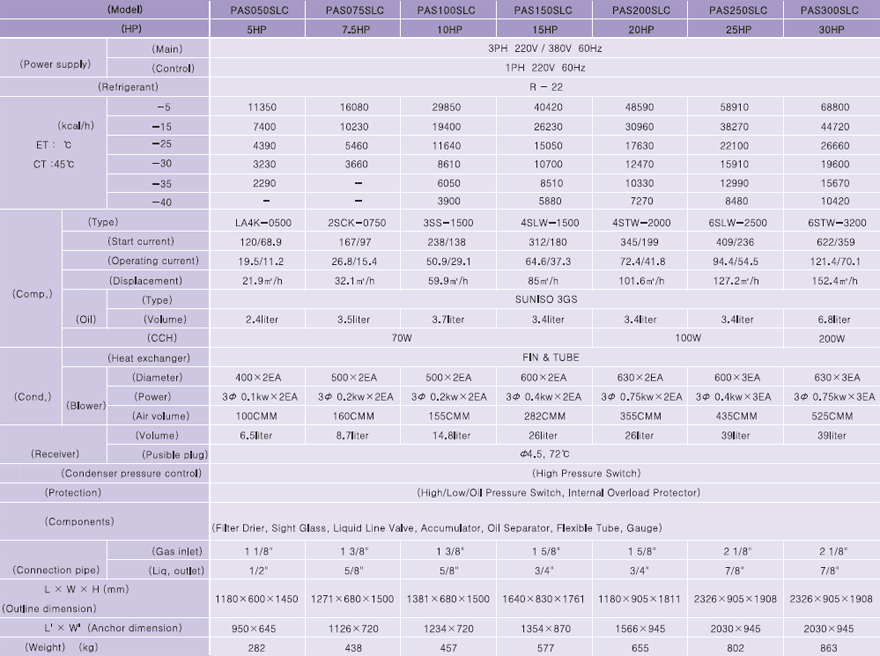Select start current value 622/359

(x=830, y=241)
